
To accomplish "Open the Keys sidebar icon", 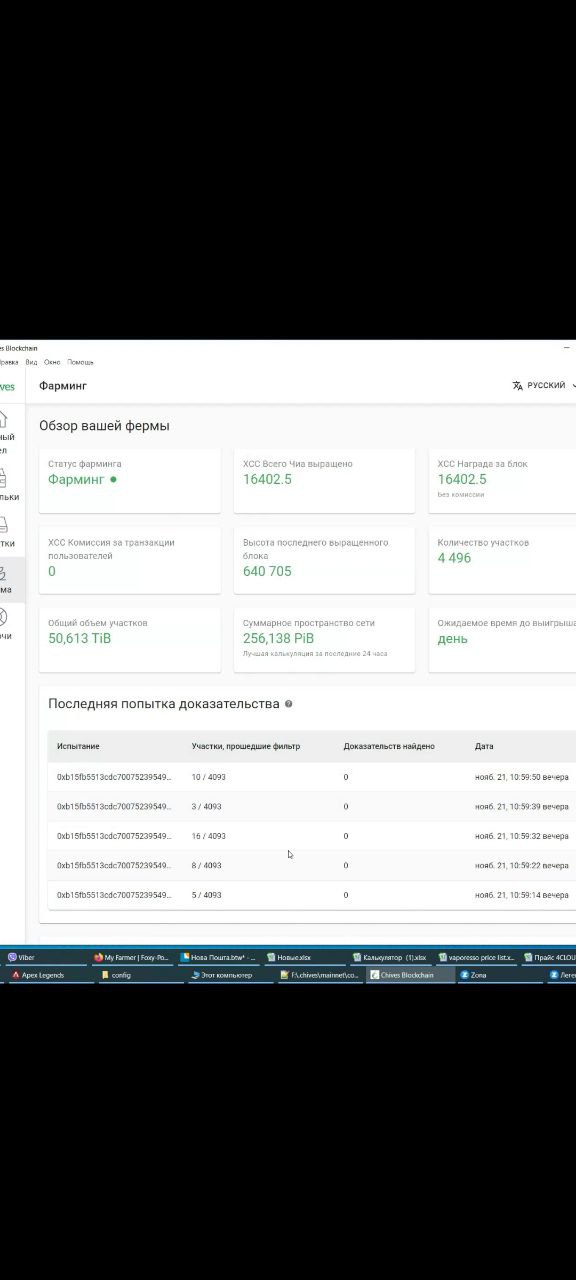I will 3,616.
